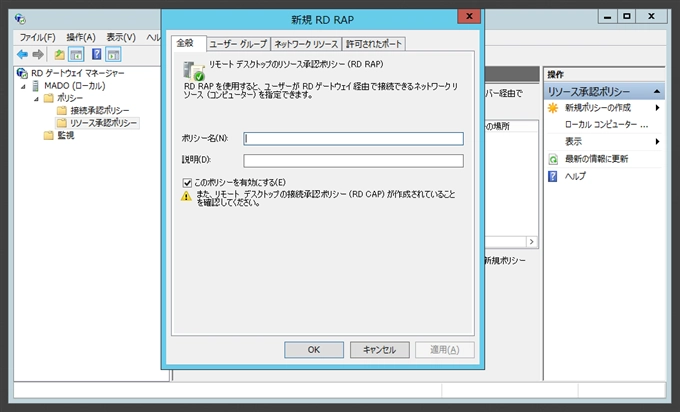Uncheck このポリシーを有効にする checkbox

187,183
